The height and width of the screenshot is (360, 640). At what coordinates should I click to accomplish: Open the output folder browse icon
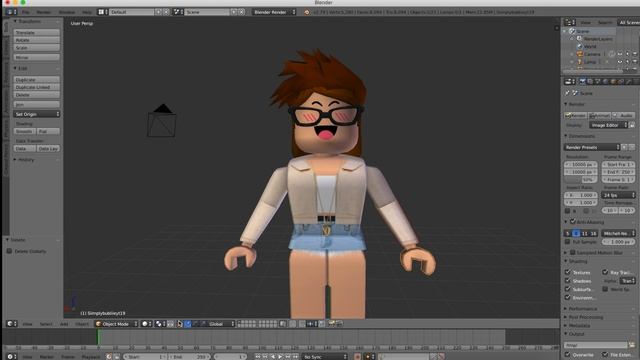point(632,345)
